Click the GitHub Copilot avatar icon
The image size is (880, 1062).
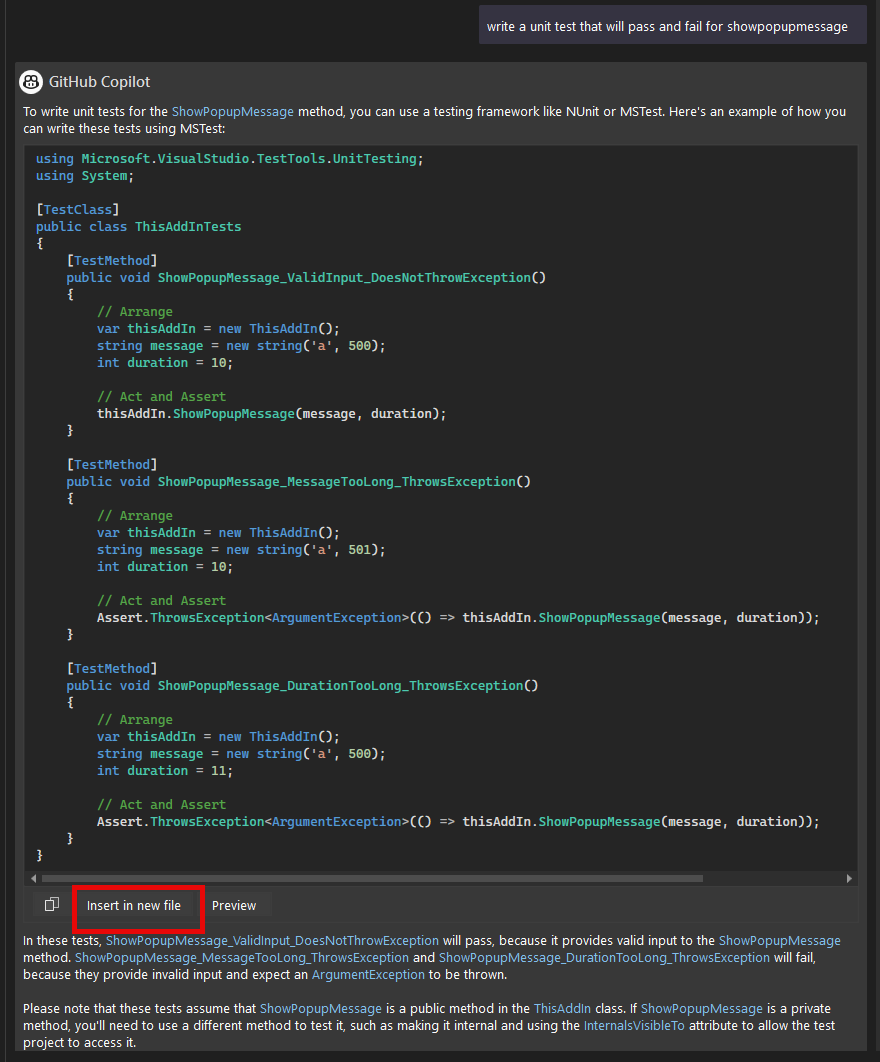coord(30,82)
